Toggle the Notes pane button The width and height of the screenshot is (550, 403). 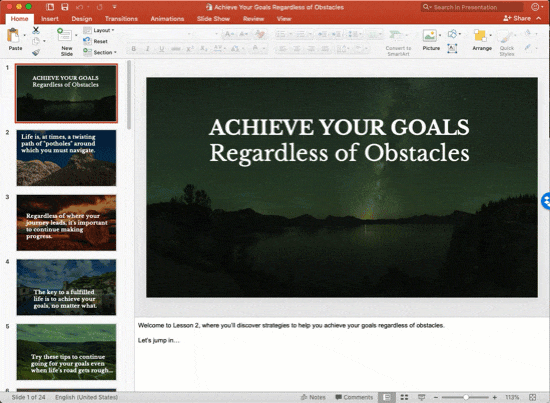(x=313, y=397)
